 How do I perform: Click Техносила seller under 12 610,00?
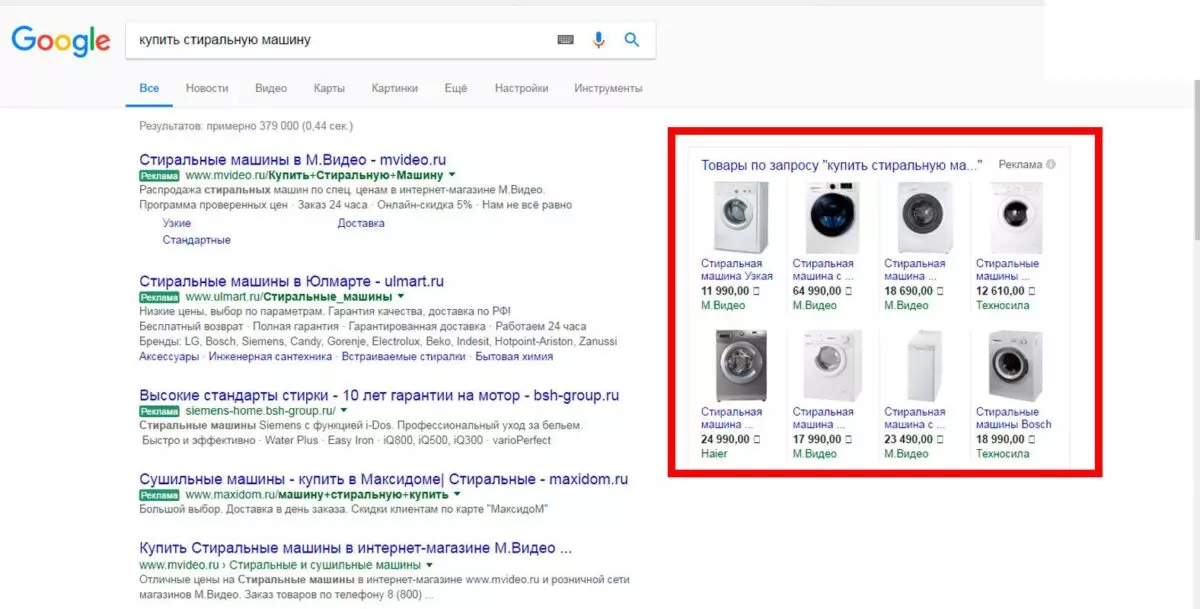click(1002, 305)
